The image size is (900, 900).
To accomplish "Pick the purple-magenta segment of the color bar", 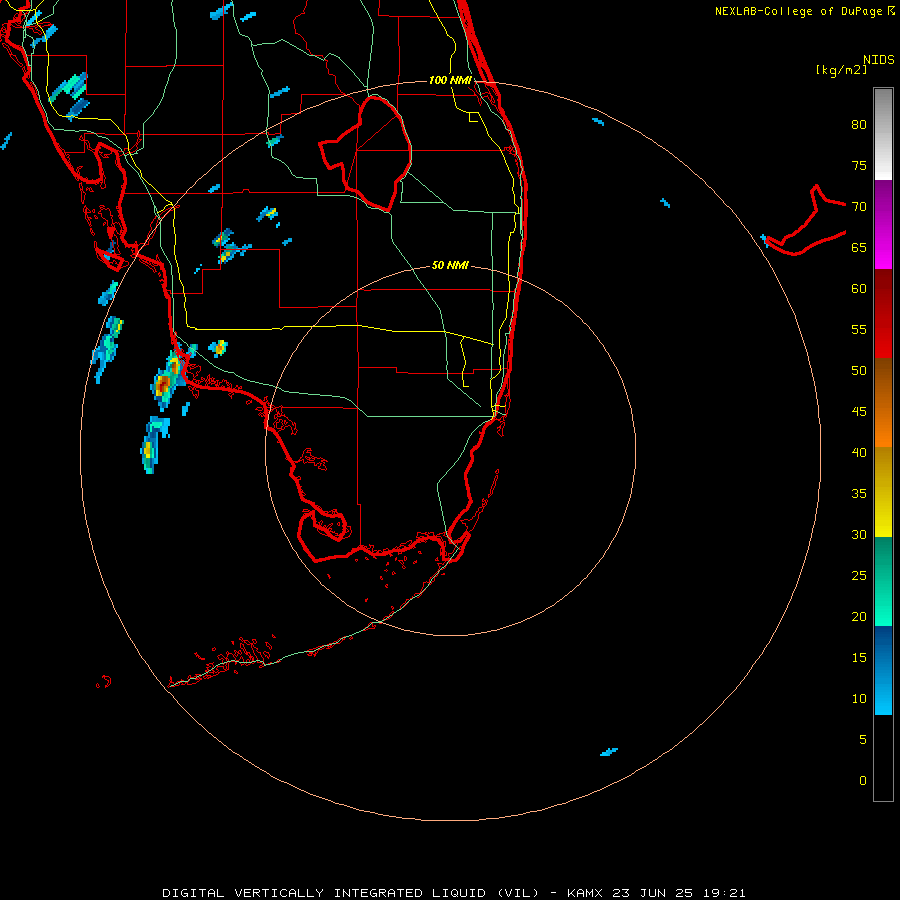I will [883, 224].
